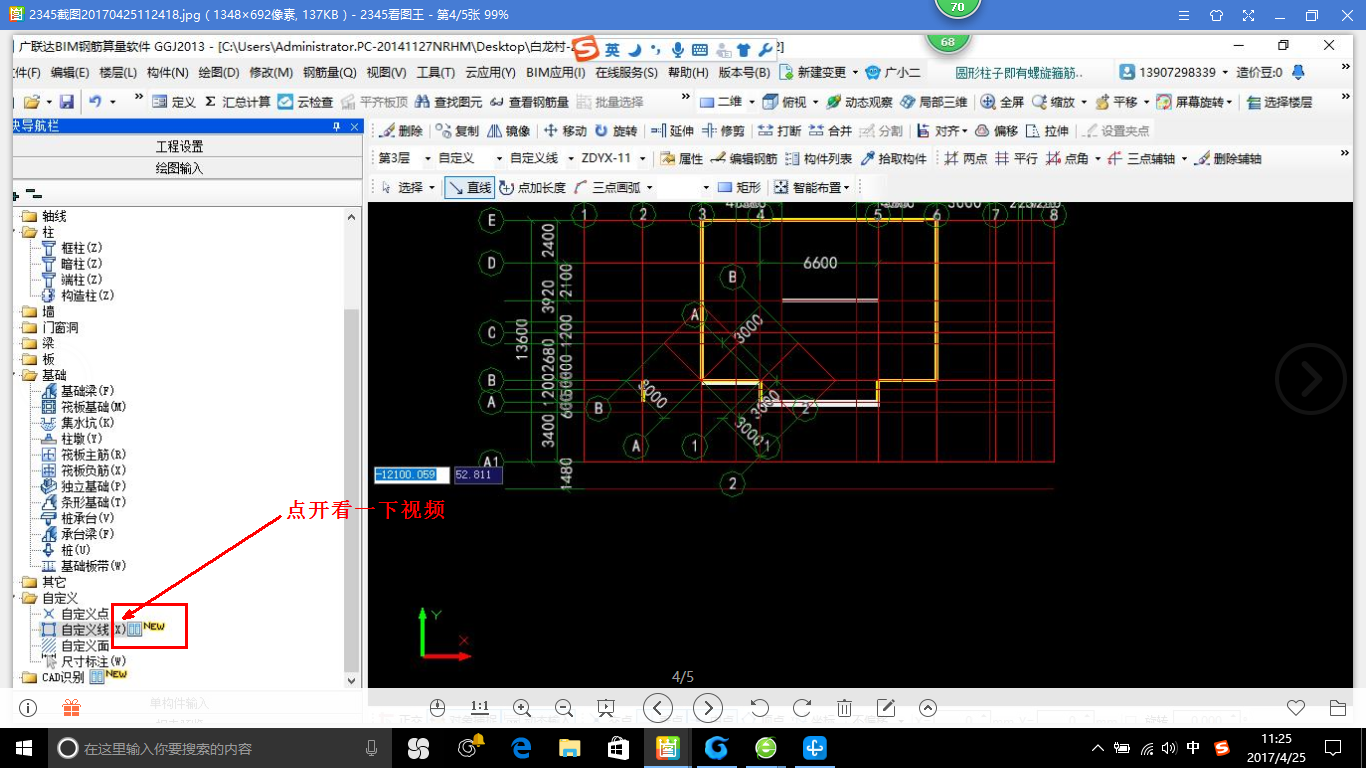
Task: Switch to the 绘图输入 navigation tab
Action: (180, 168)
